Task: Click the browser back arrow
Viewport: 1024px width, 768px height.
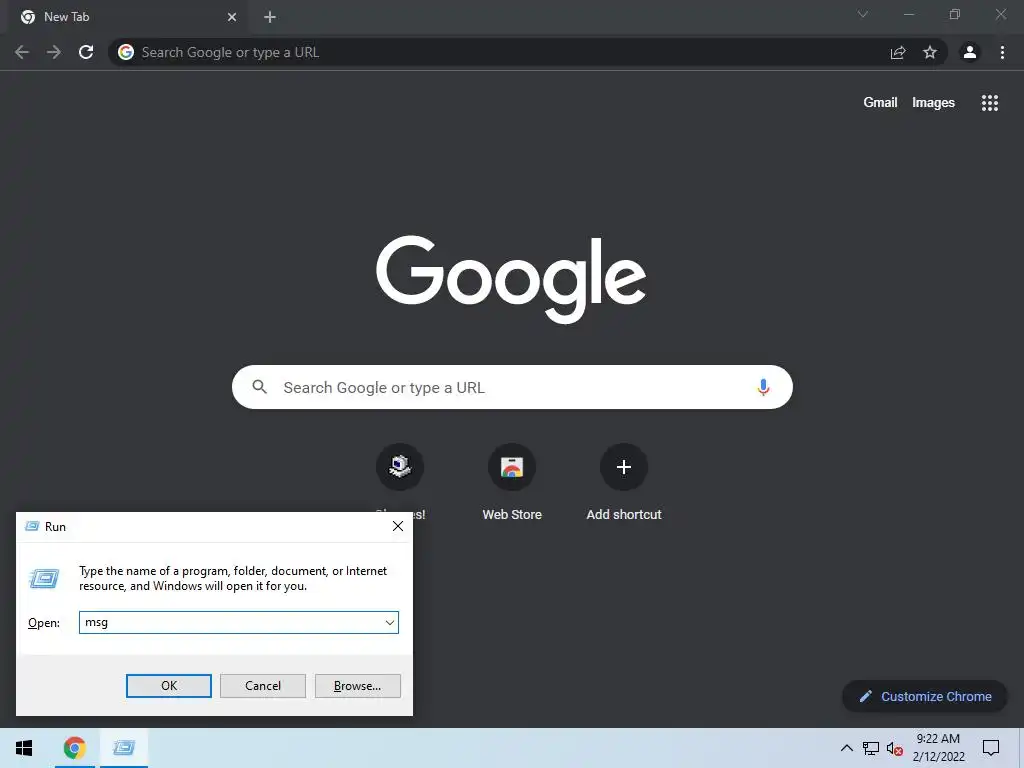Action: coord(22,52)
